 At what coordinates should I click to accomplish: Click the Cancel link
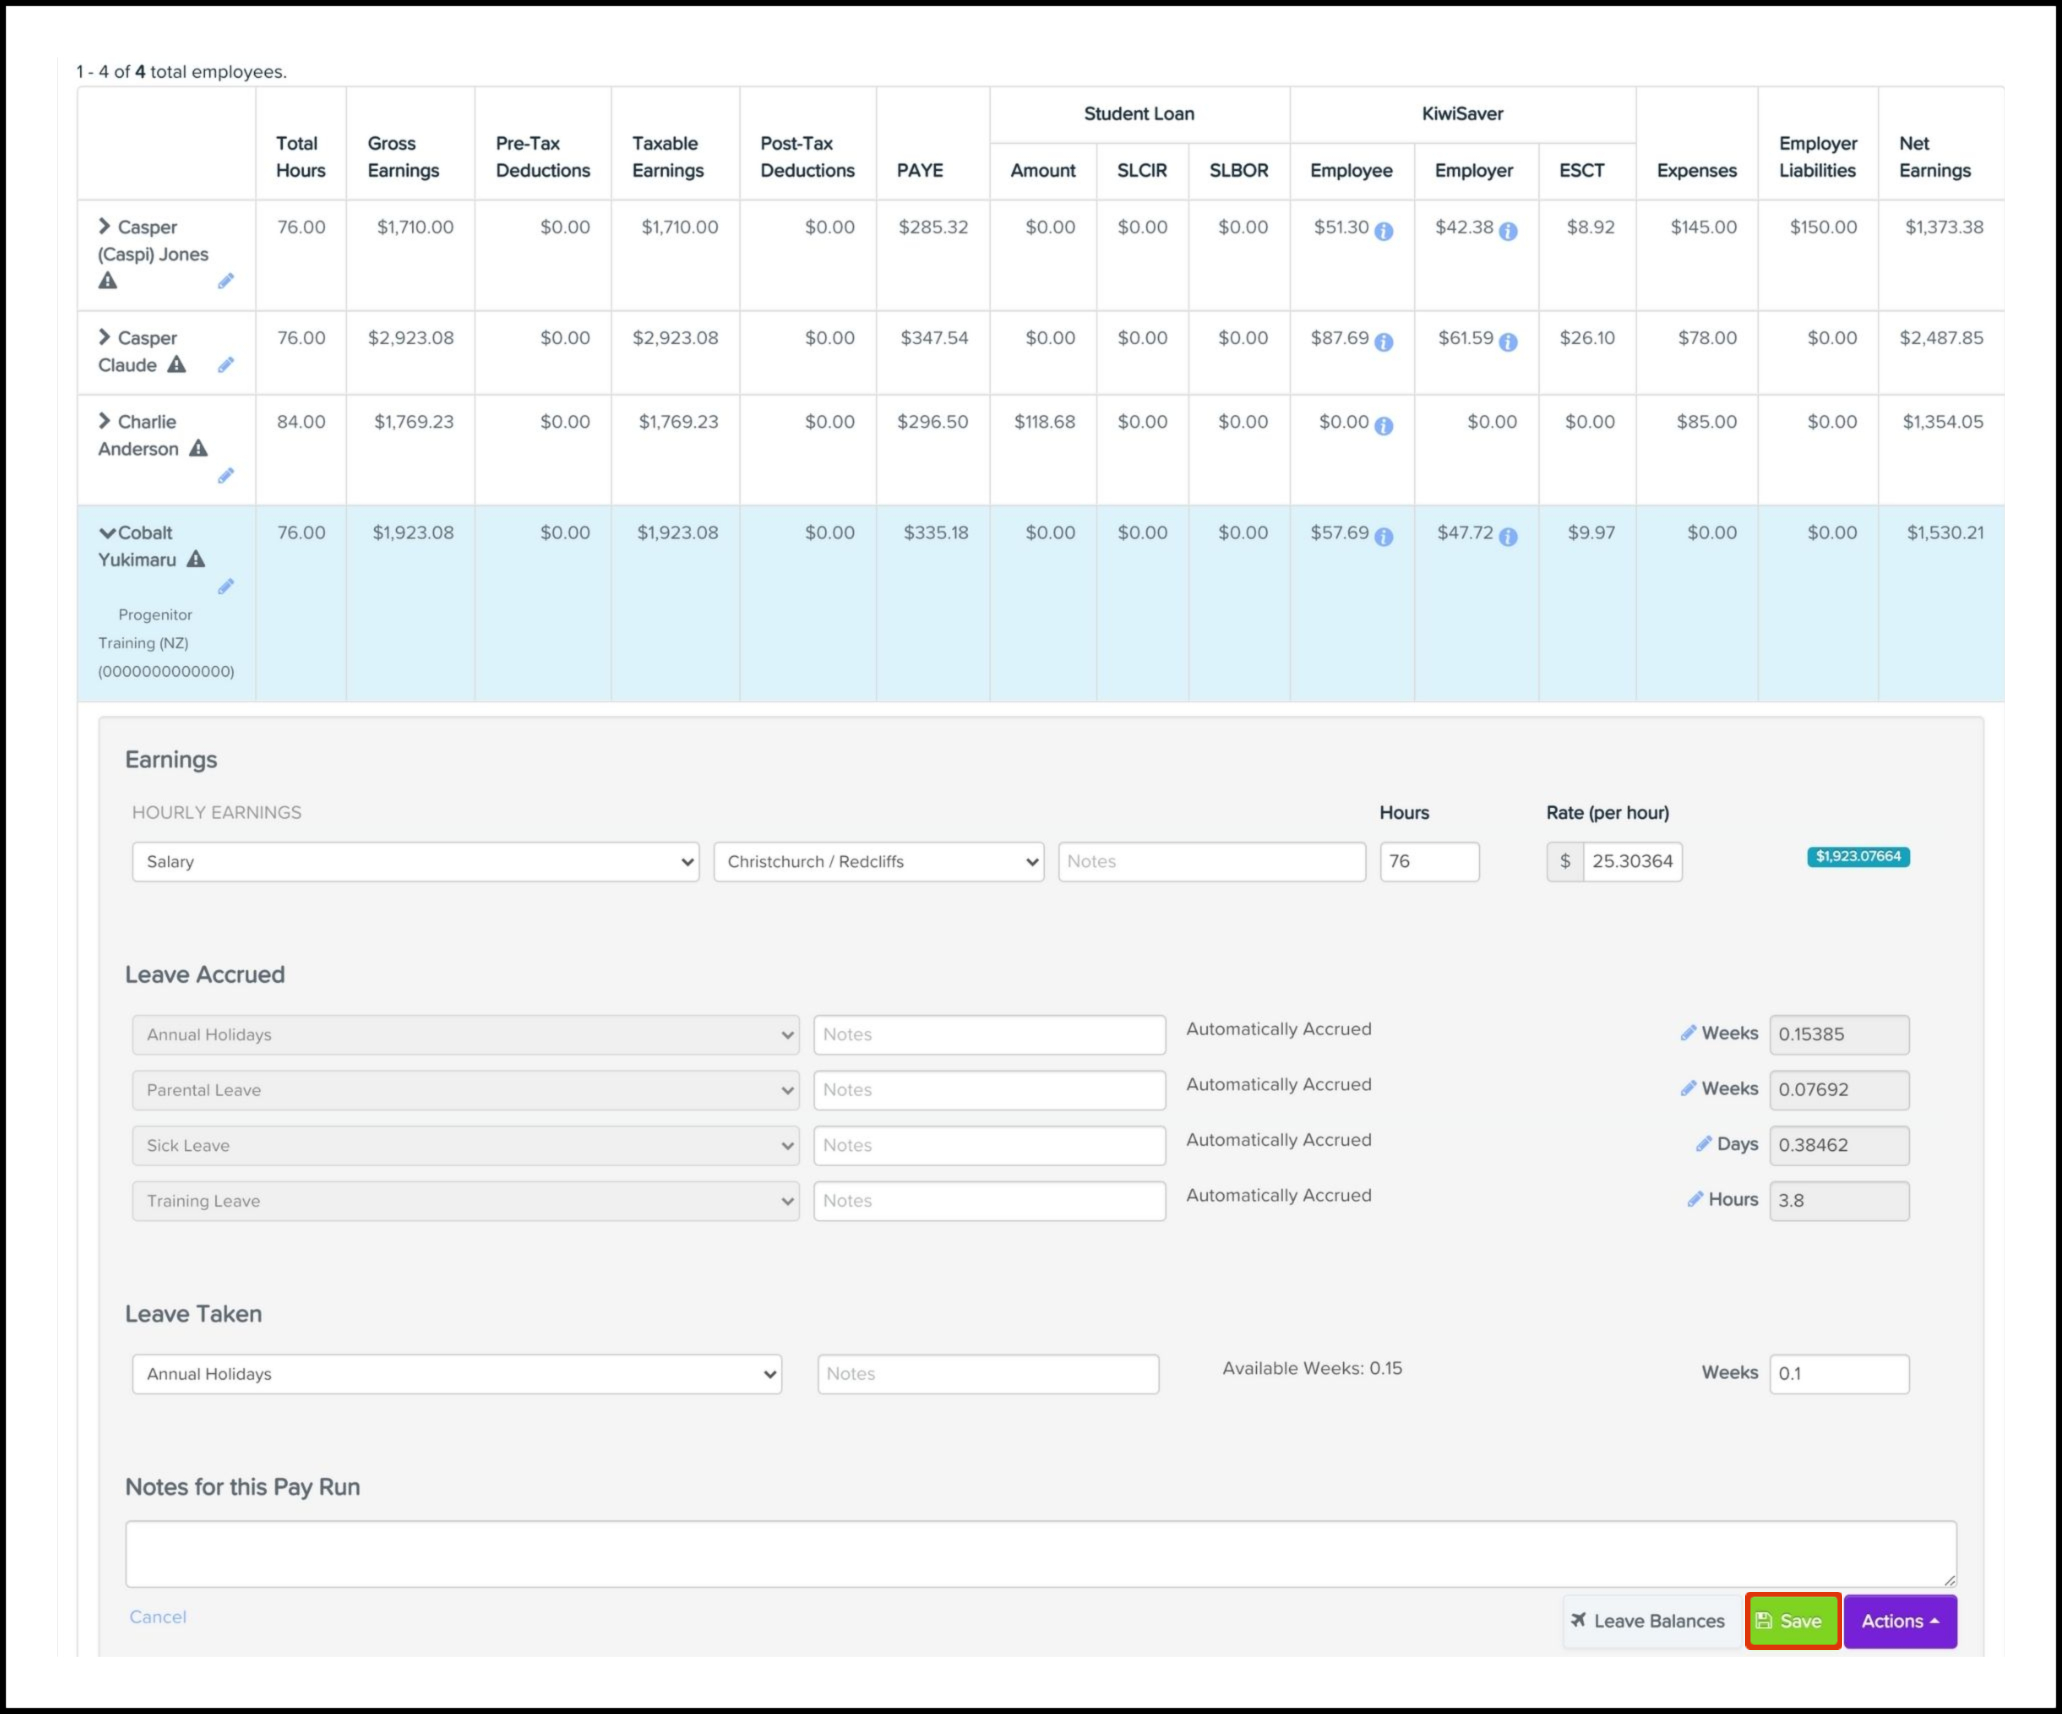(x=158, y=1617)
